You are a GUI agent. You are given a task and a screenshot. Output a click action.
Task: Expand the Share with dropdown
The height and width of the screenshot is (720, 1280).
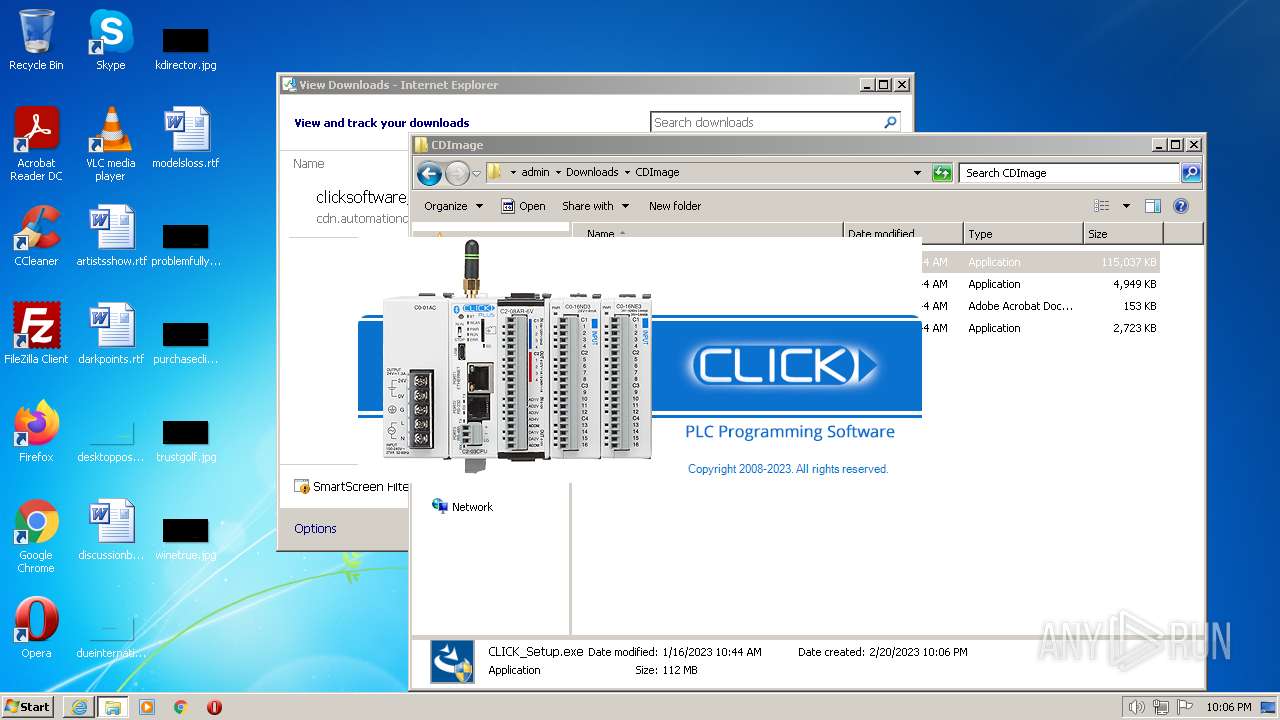pyautogui.click(x=595, y=206)
